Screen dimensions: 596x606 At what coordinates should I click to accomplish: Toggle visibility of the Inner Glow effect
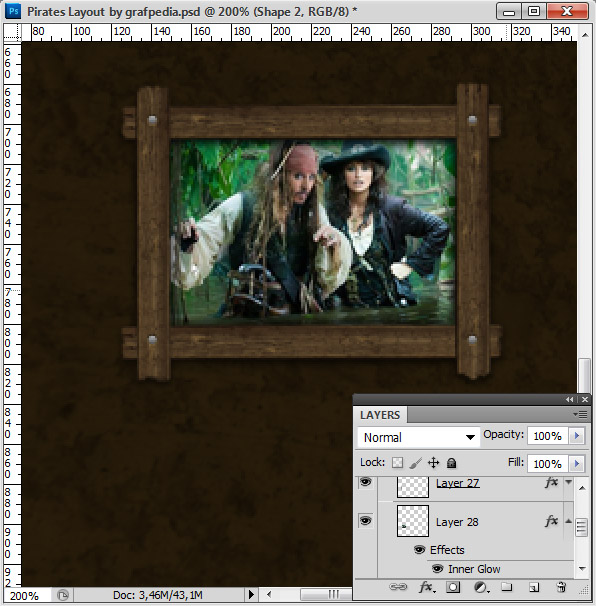(438, 569)
